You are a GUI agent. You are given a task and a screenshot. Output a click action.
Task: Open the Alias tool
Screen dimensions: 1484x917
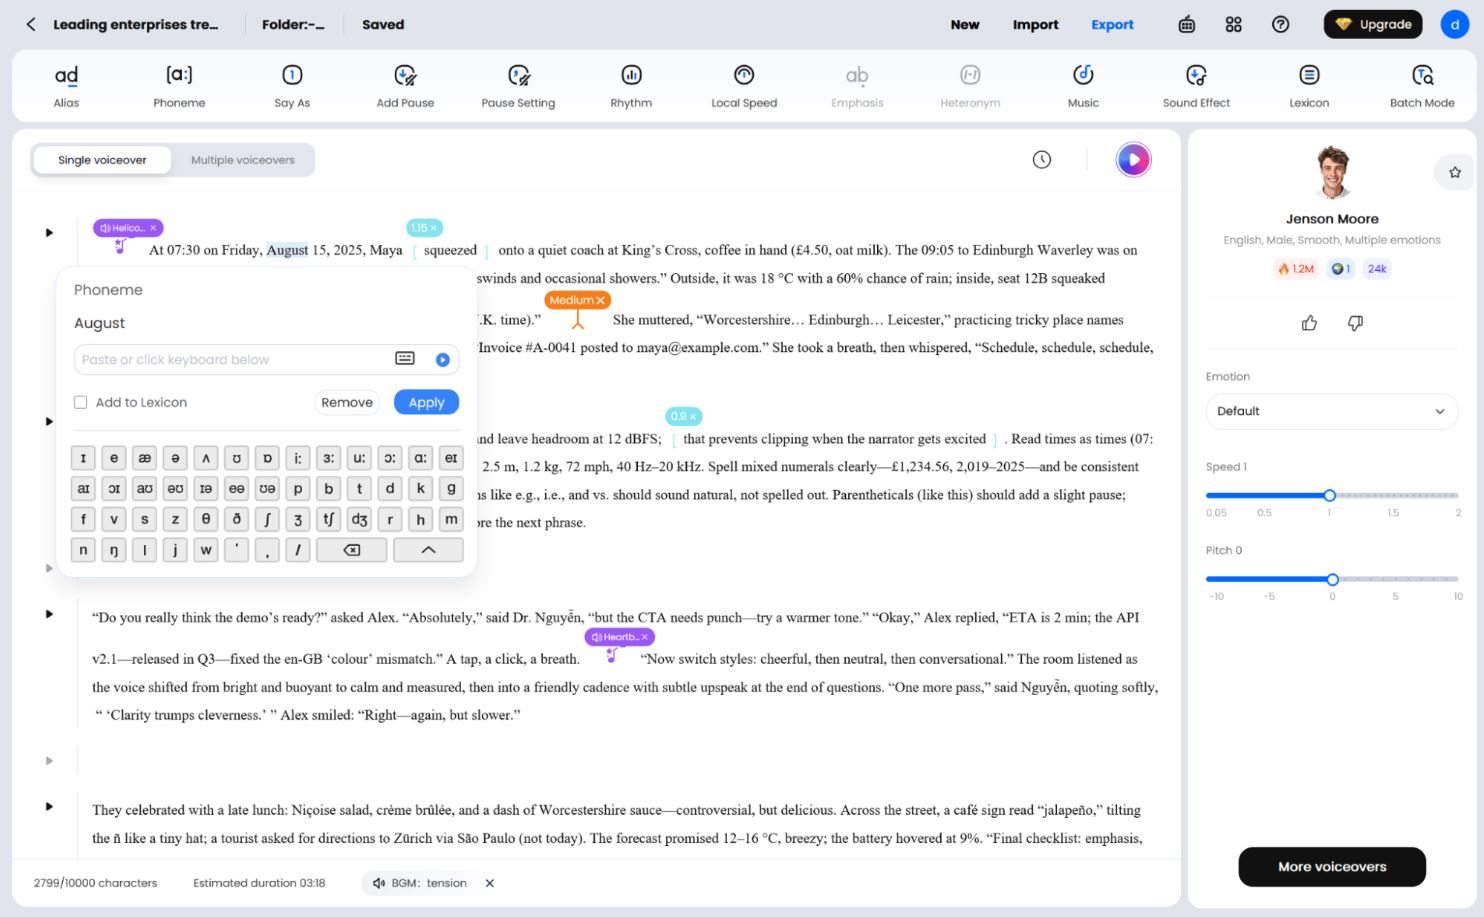[x=66, y=85]
